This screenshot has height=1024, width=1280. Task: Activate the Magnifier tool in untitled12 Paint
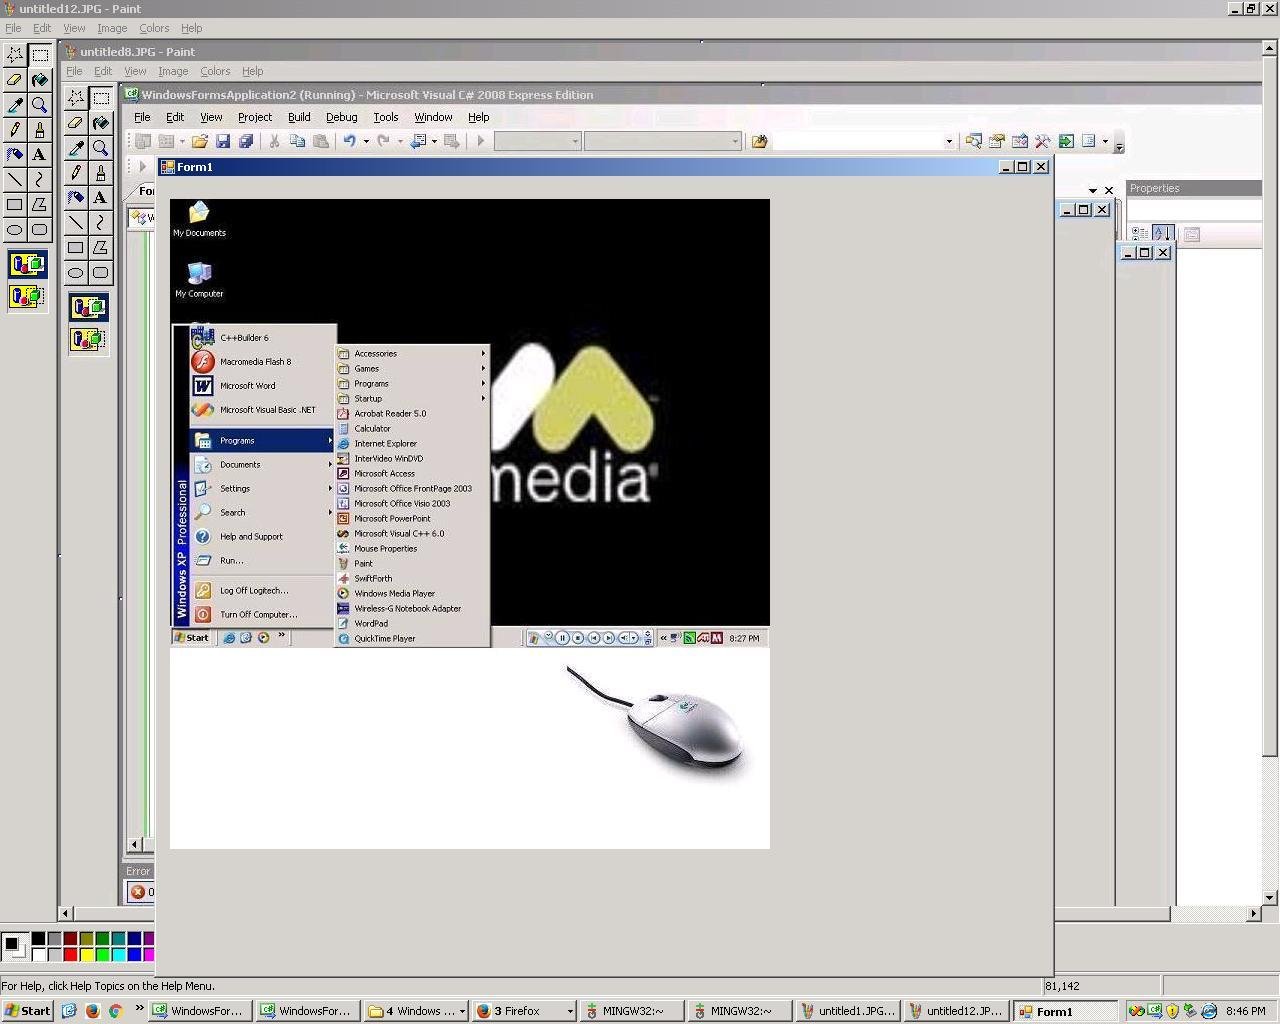(40, 105)
